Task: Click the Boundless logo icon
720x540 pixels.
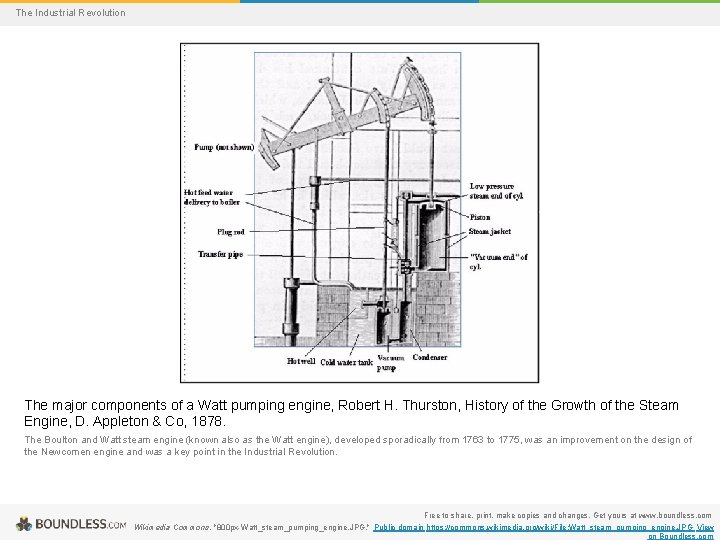Action: pos(24,524)
